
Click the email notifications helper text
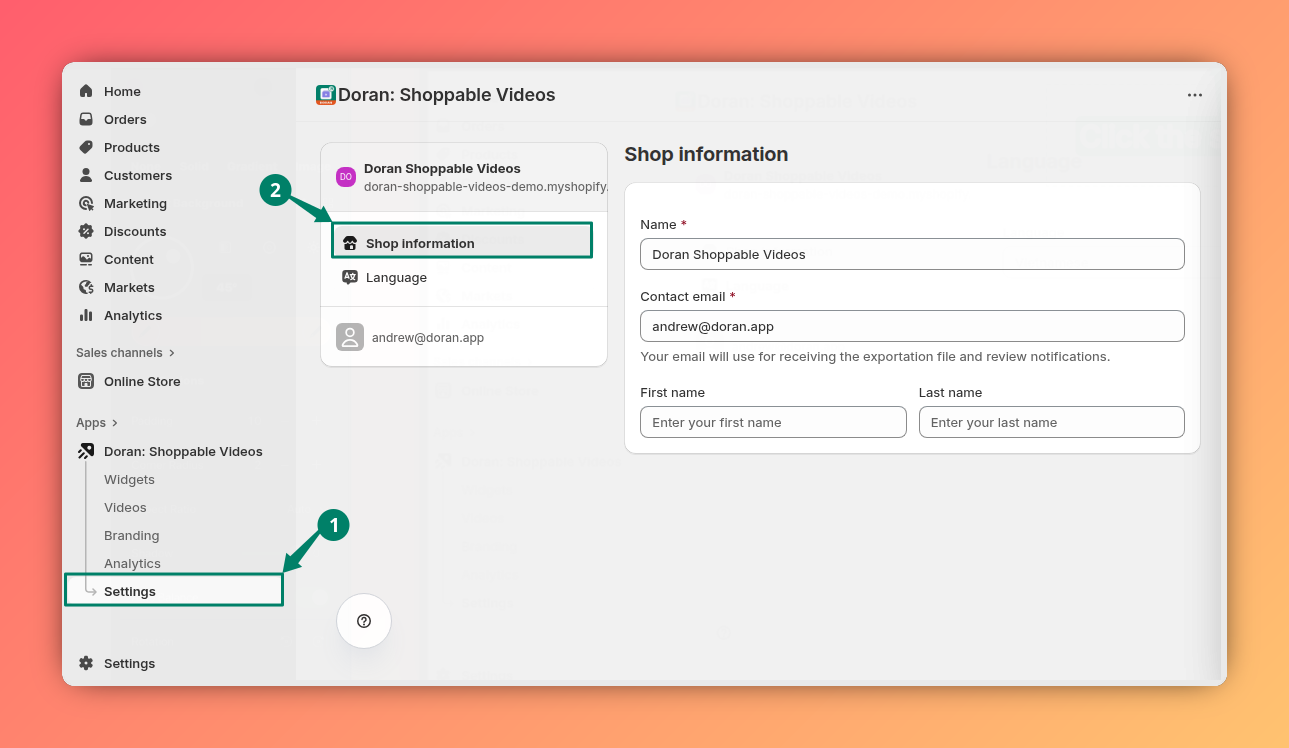point(875,357)
